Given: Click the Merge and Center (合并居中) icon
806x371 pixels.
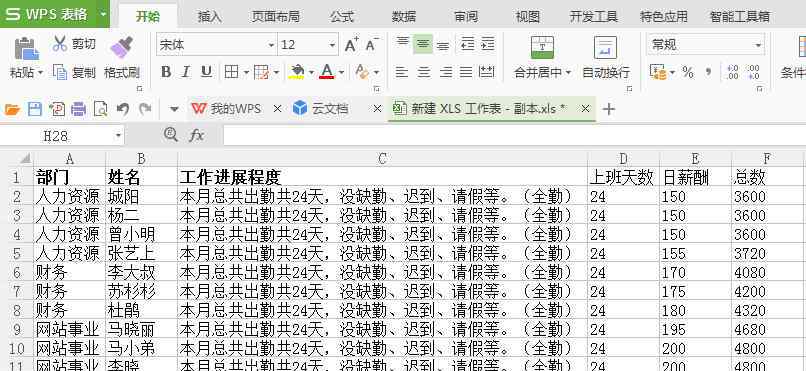Looking at the screenshot, I should coord(542,48).
